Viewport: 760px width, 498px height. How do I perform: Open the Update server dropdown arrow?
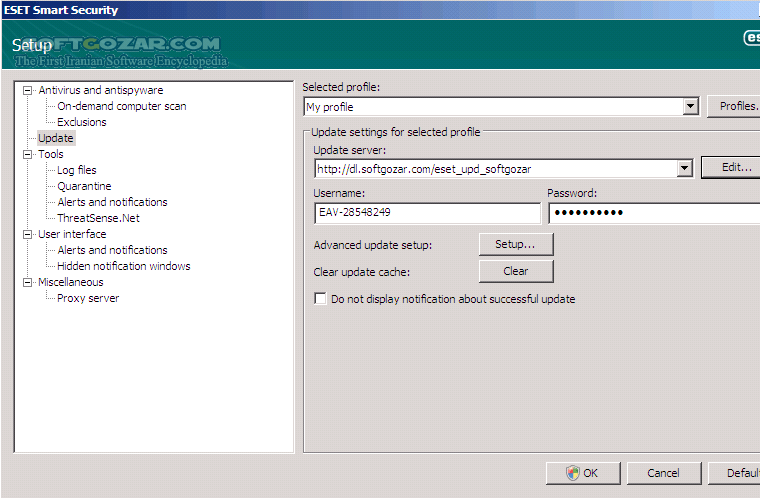coord(684,168)
